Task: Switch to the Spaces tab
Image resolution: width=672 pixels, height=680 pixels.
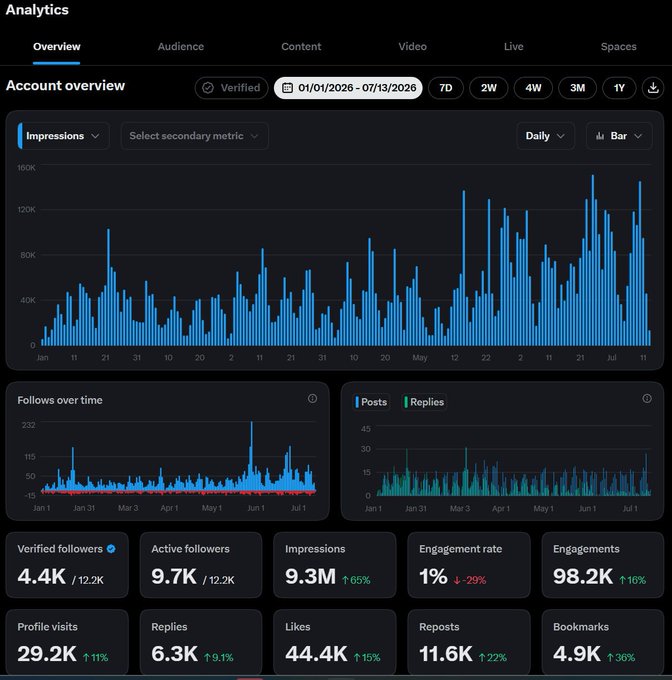Action: (x=619, y=47)
